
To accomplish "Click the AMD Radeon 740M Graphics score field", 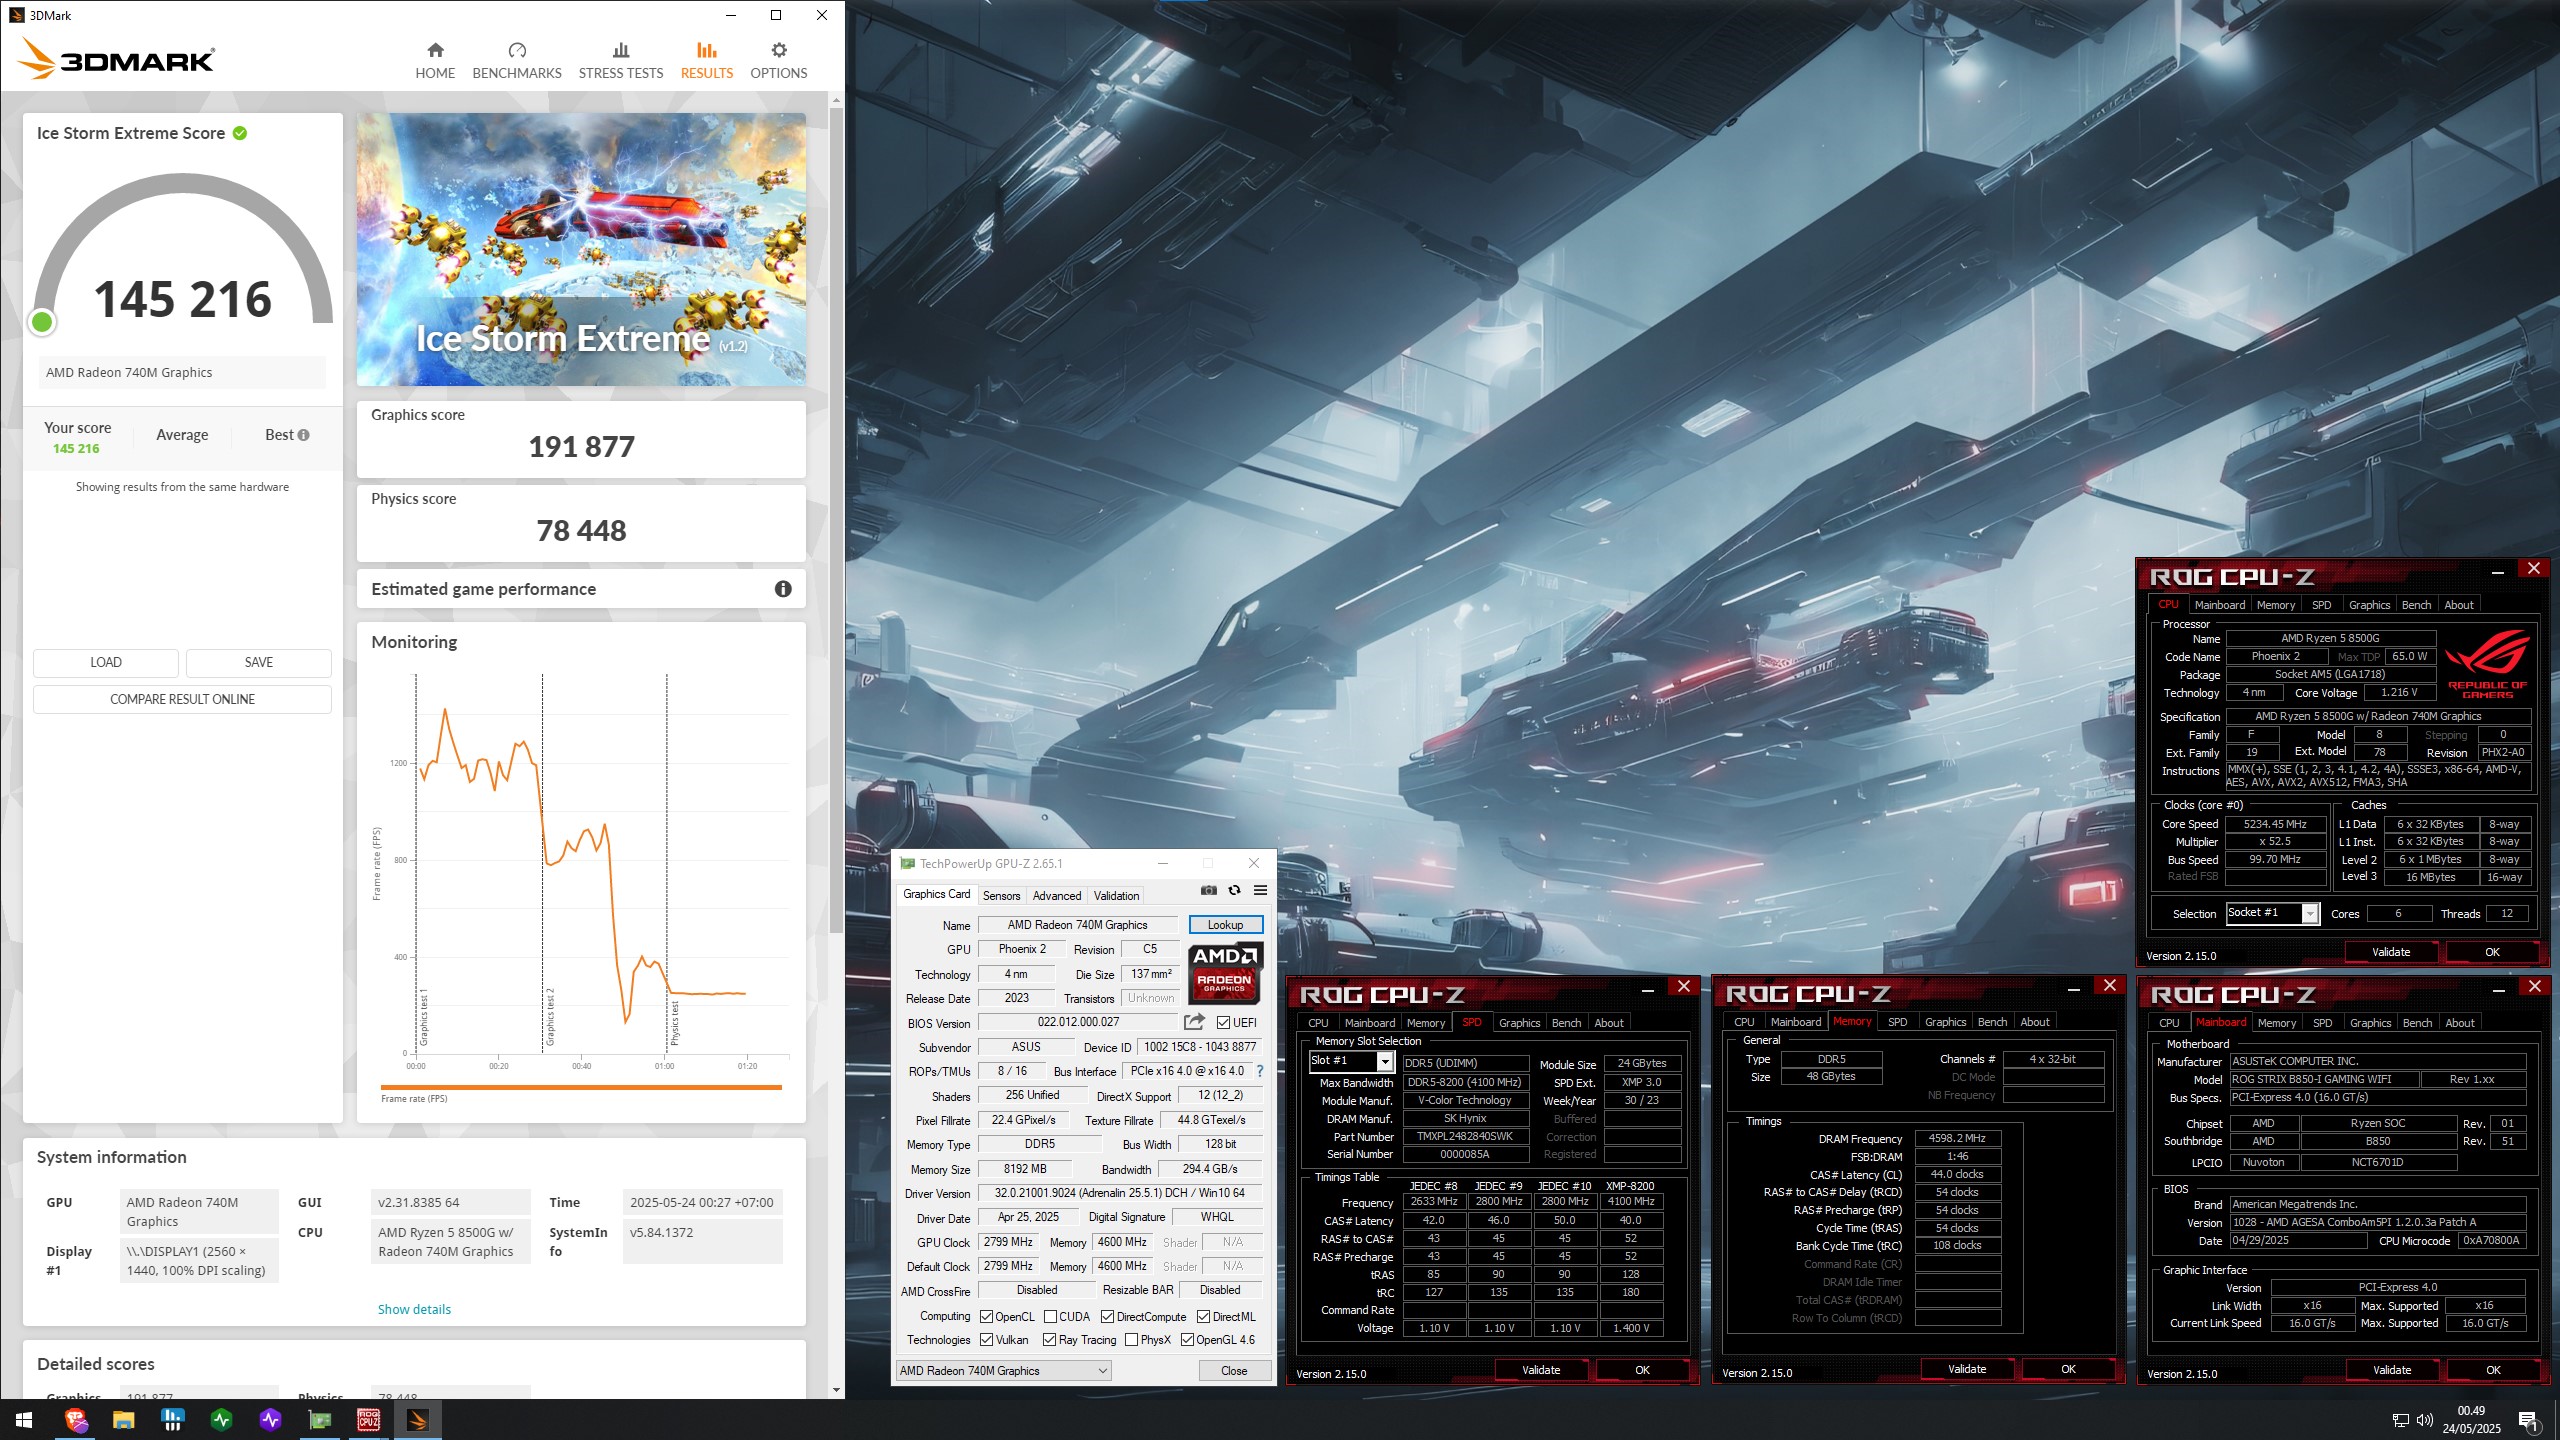I will tap(182, 372).
